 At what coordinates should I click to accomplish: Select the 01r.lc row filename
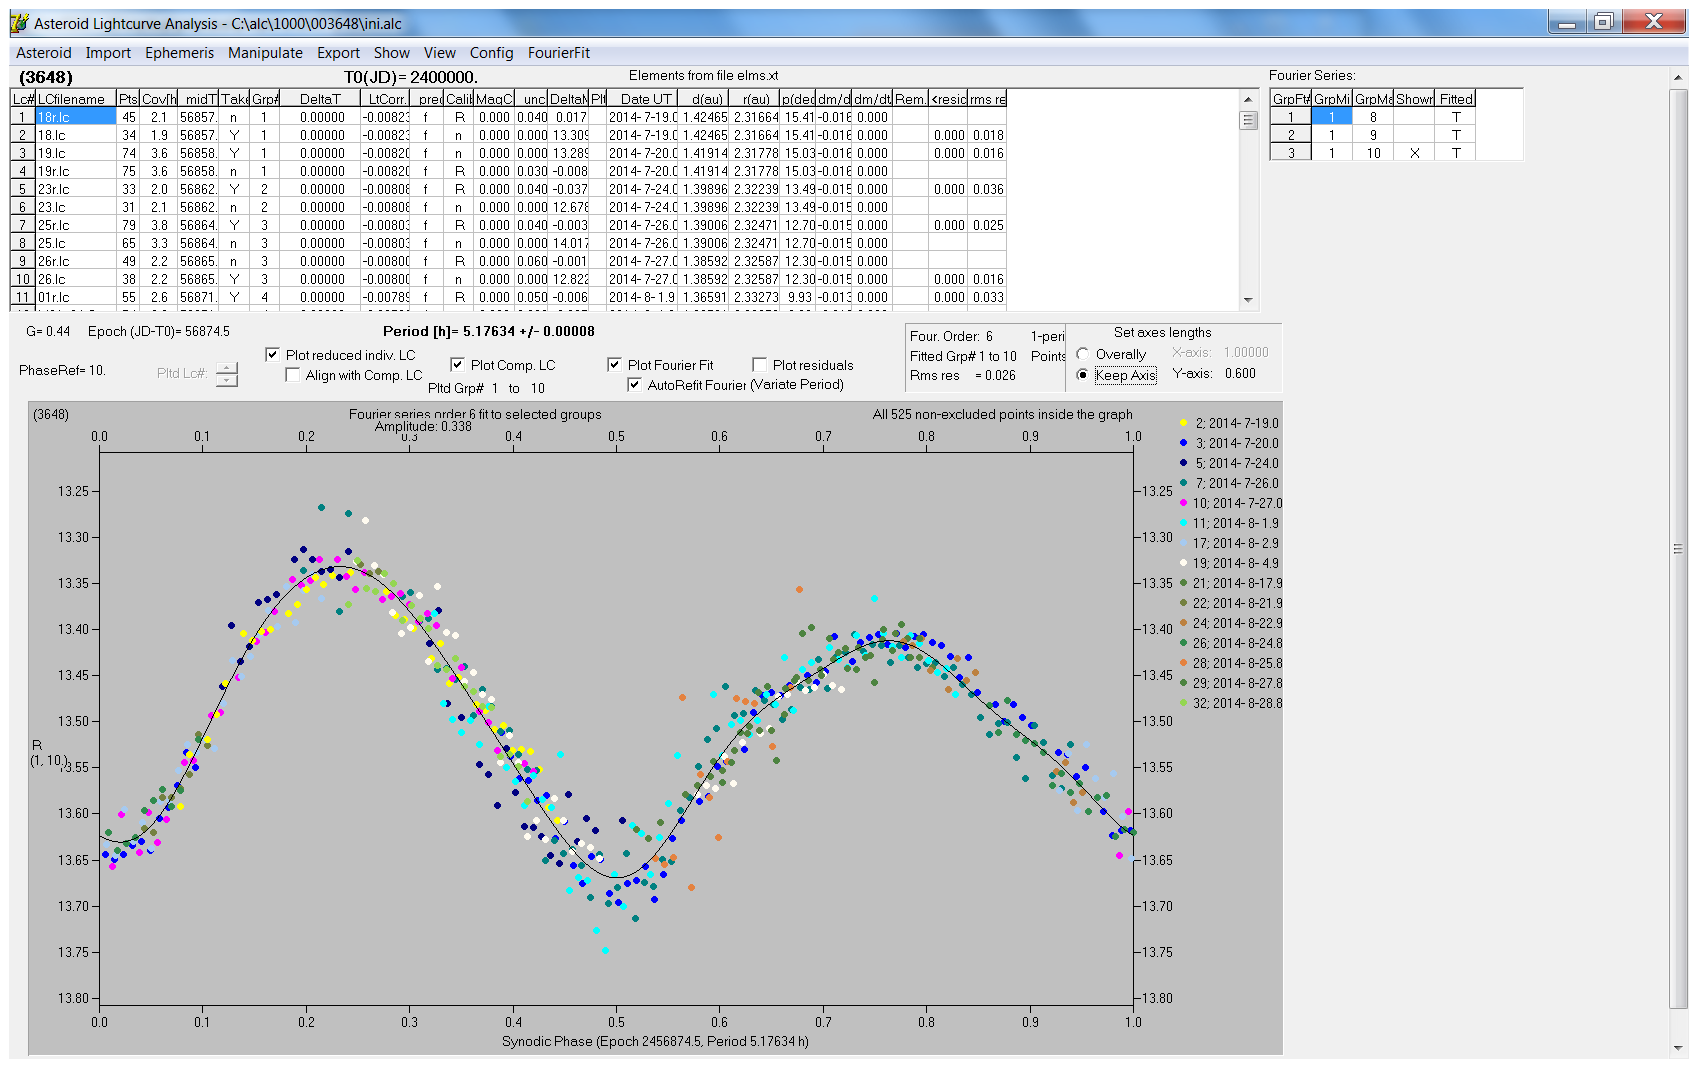(x=76, y=297)
